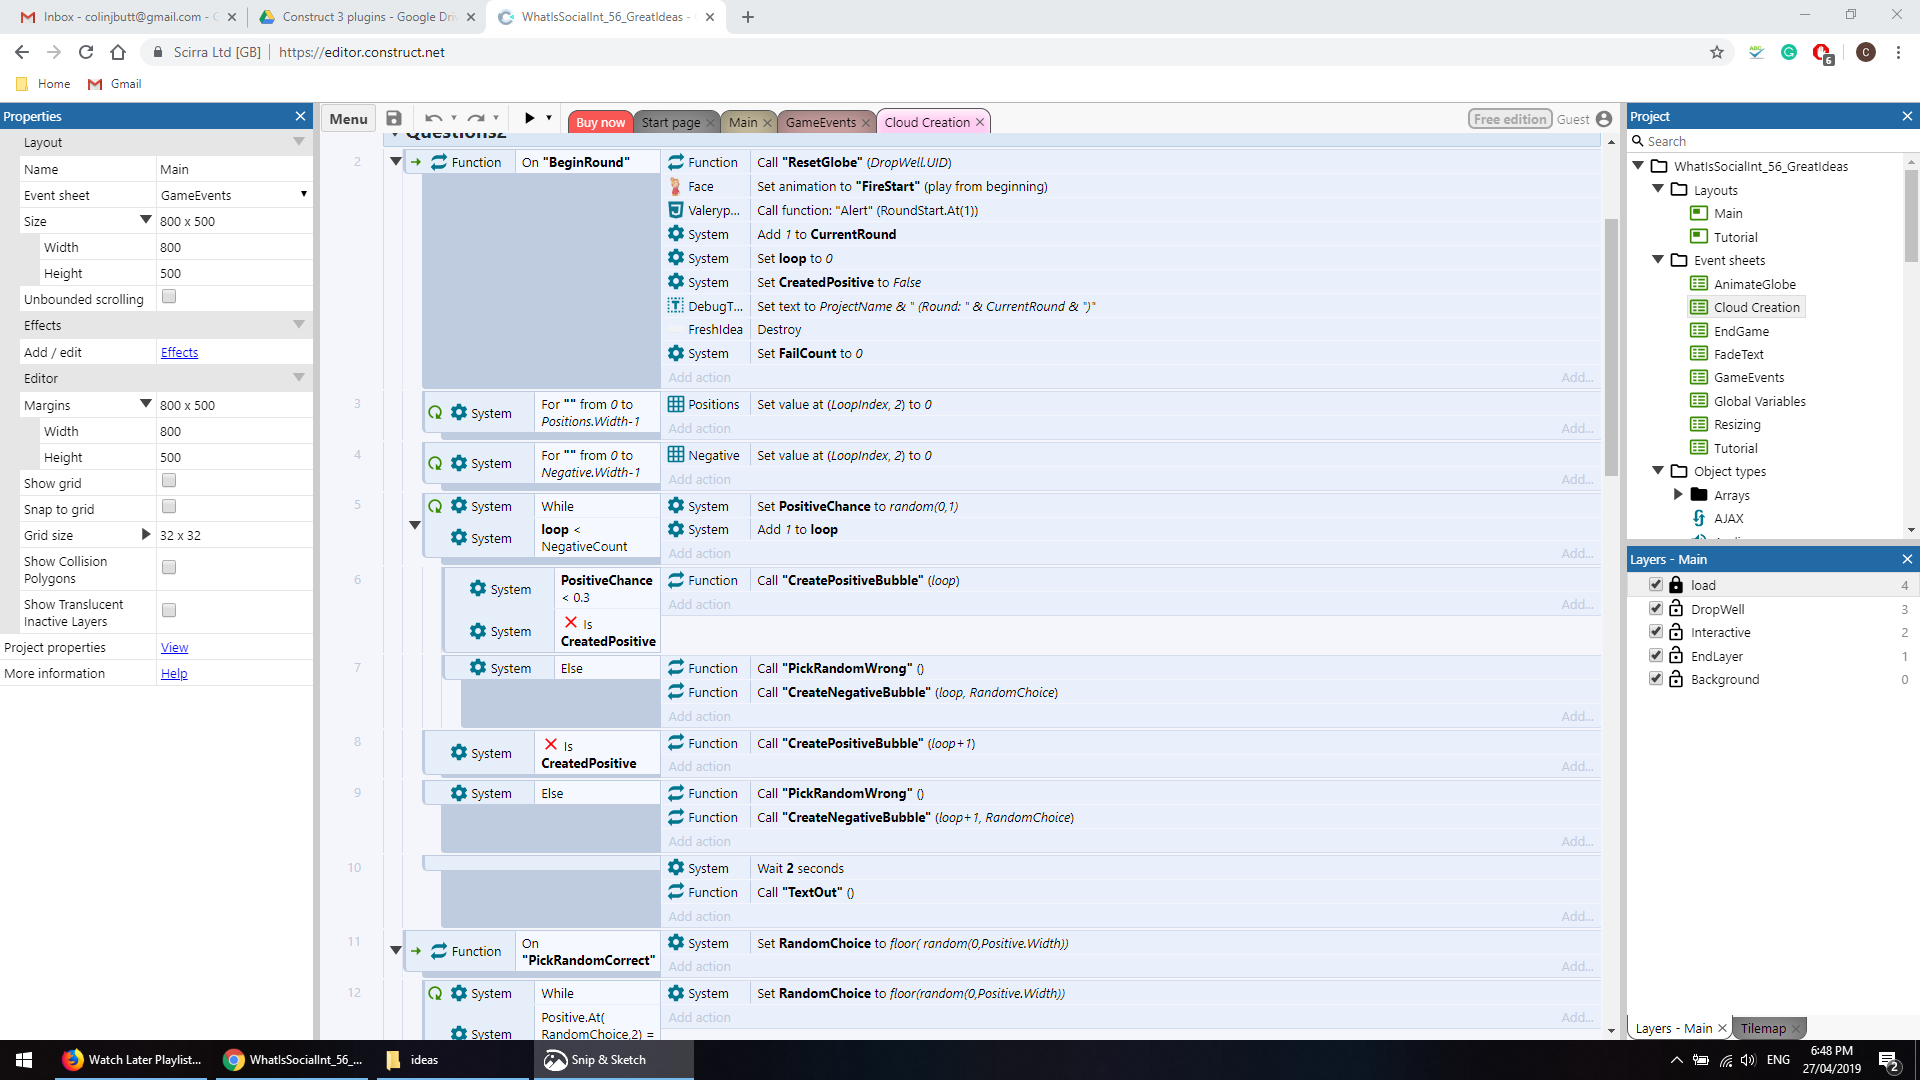Open the Main layout icon in Project
The width and height of the screenshot is (1920, 1080).
pos(1698,213)
